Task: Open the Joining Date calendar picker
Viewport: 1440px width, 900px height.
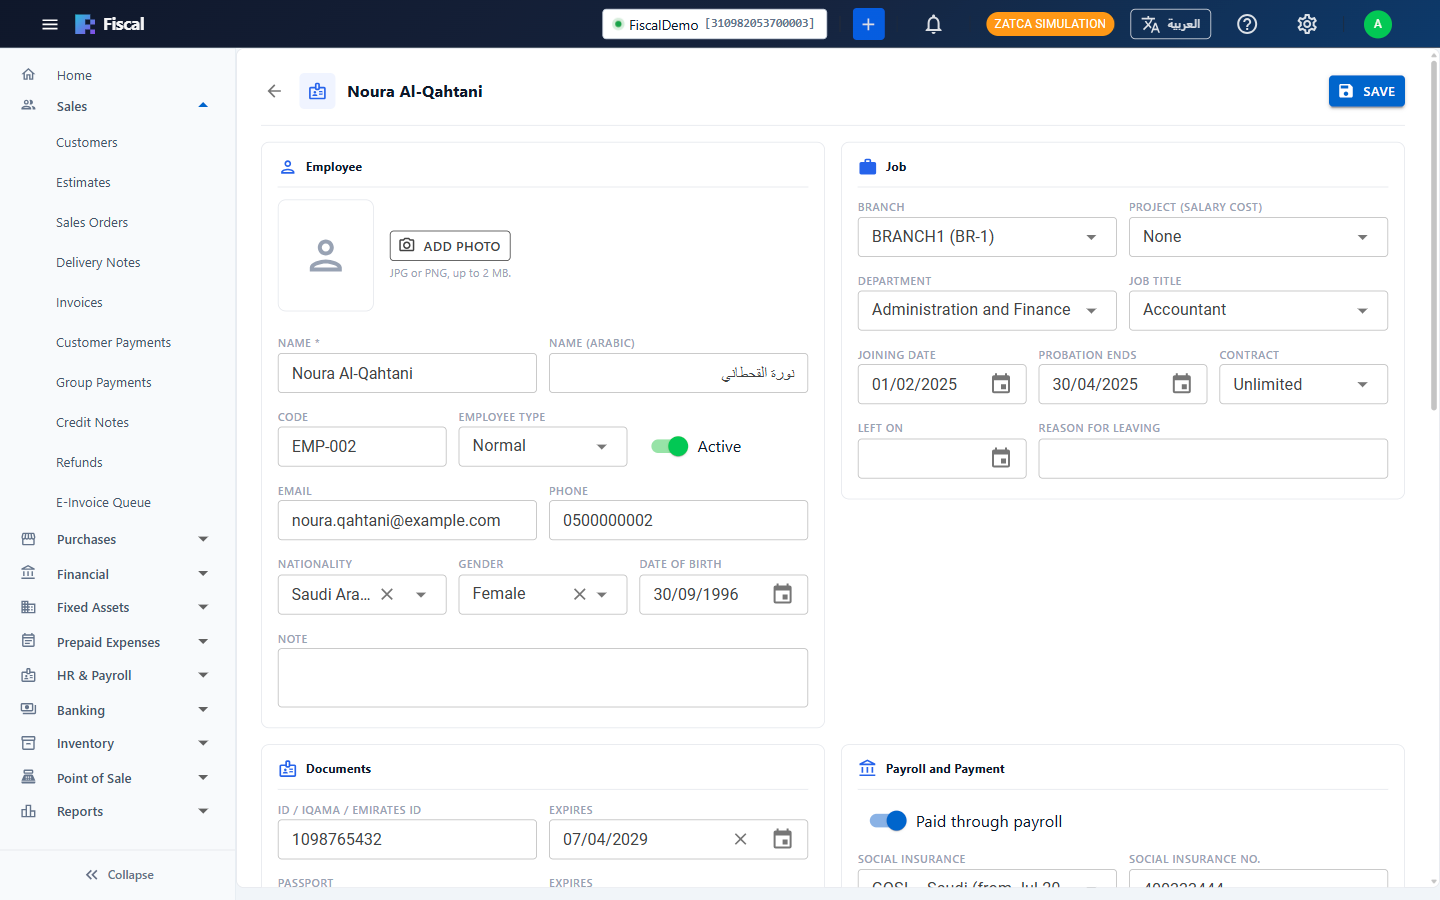Action: tap(1001, 384)
